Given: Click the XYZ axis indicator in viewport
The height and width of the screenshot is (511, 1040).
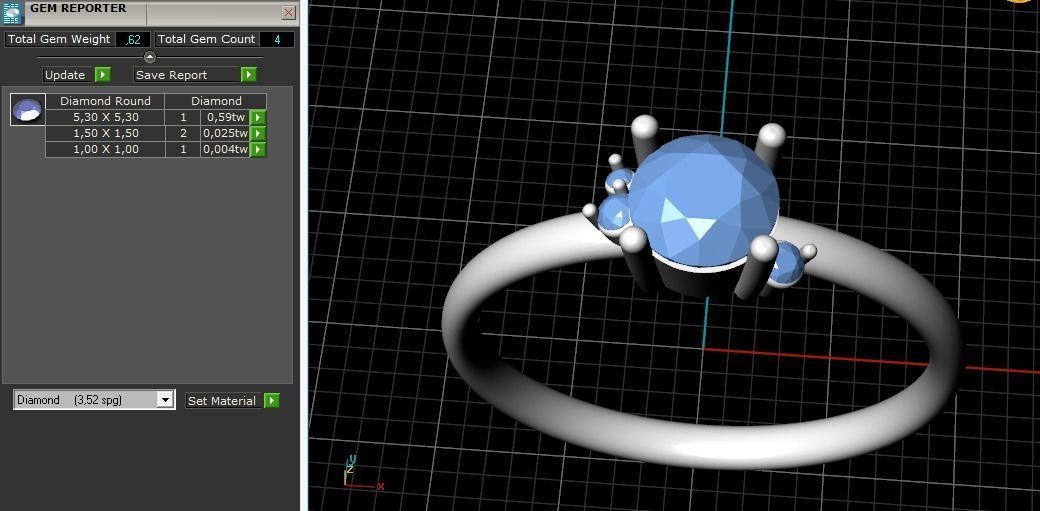Looking at the screenshot, I should point(361,473).
